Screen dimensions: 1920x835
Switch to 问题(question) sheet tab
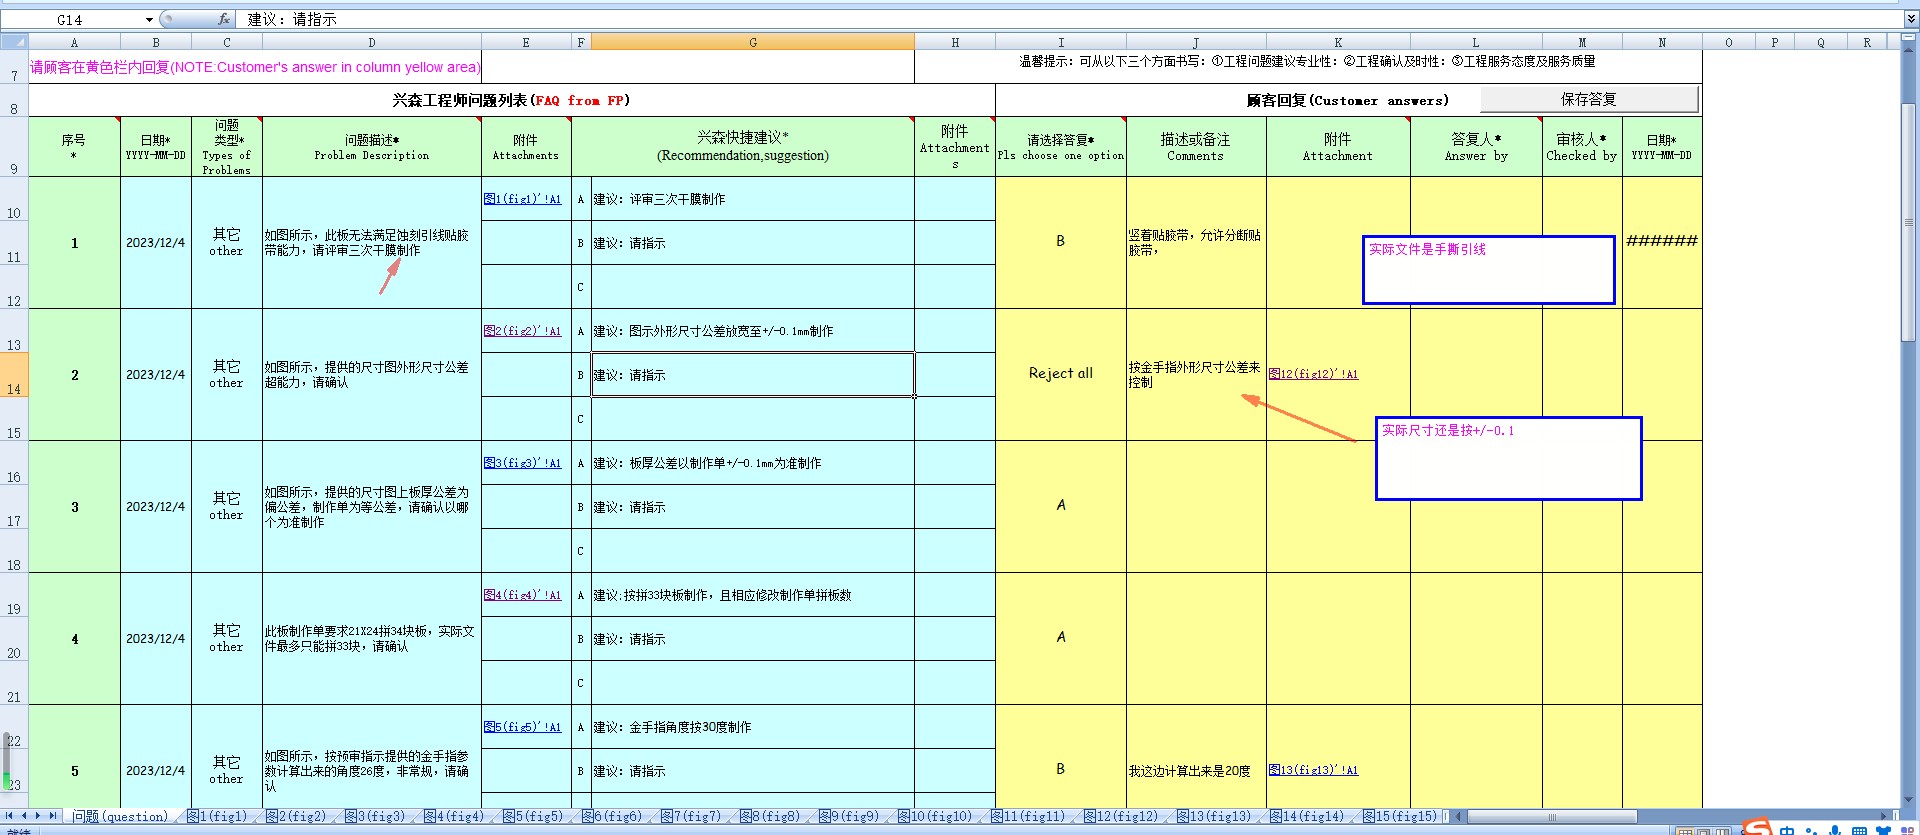[120, 816]
